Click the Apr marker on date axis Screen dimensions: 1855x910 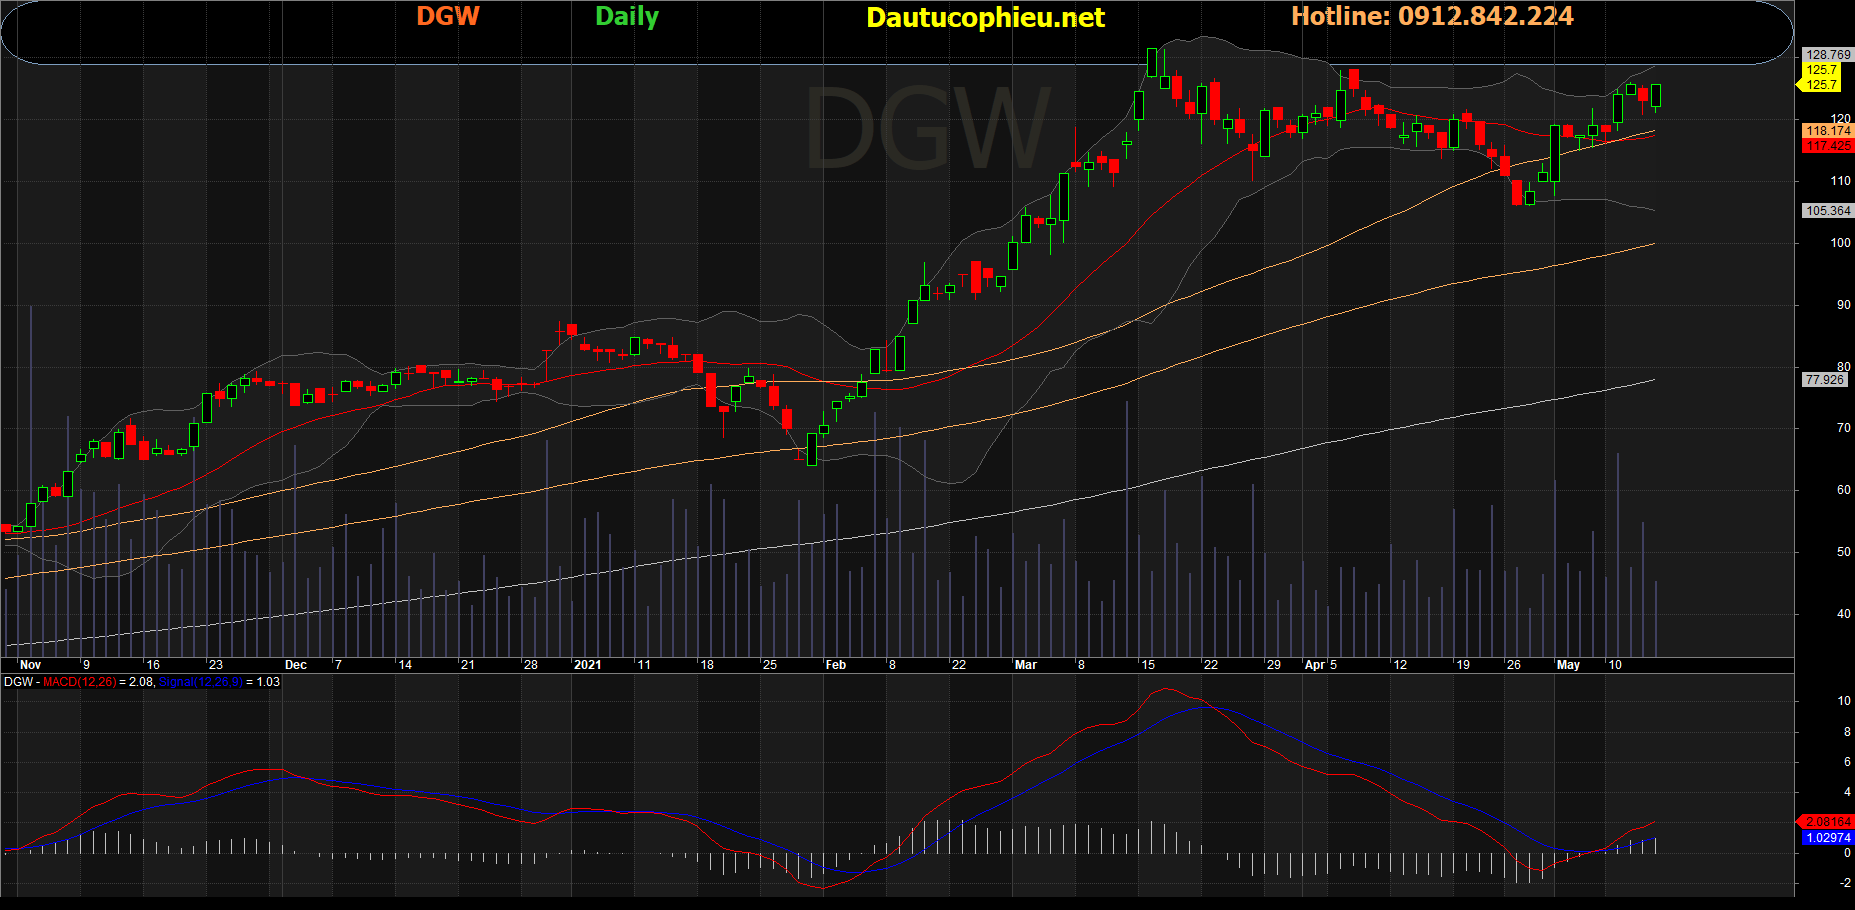(1315, 665)
